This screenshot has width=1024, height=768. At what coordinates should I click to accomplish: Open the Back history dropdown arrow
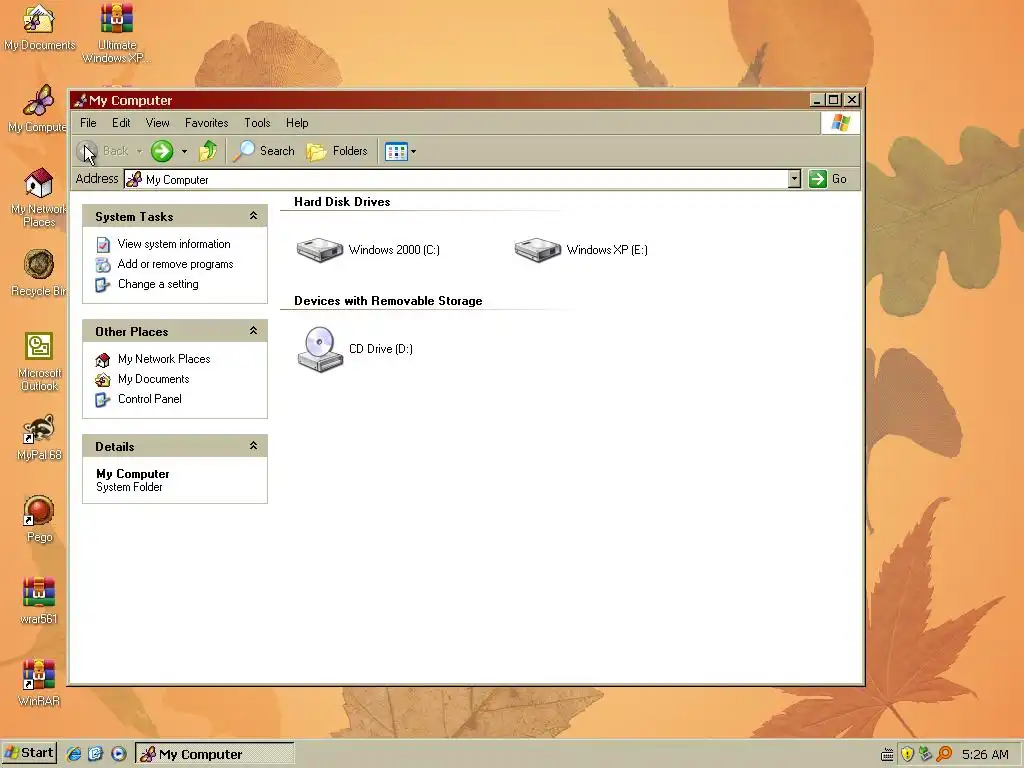point(139,152)
